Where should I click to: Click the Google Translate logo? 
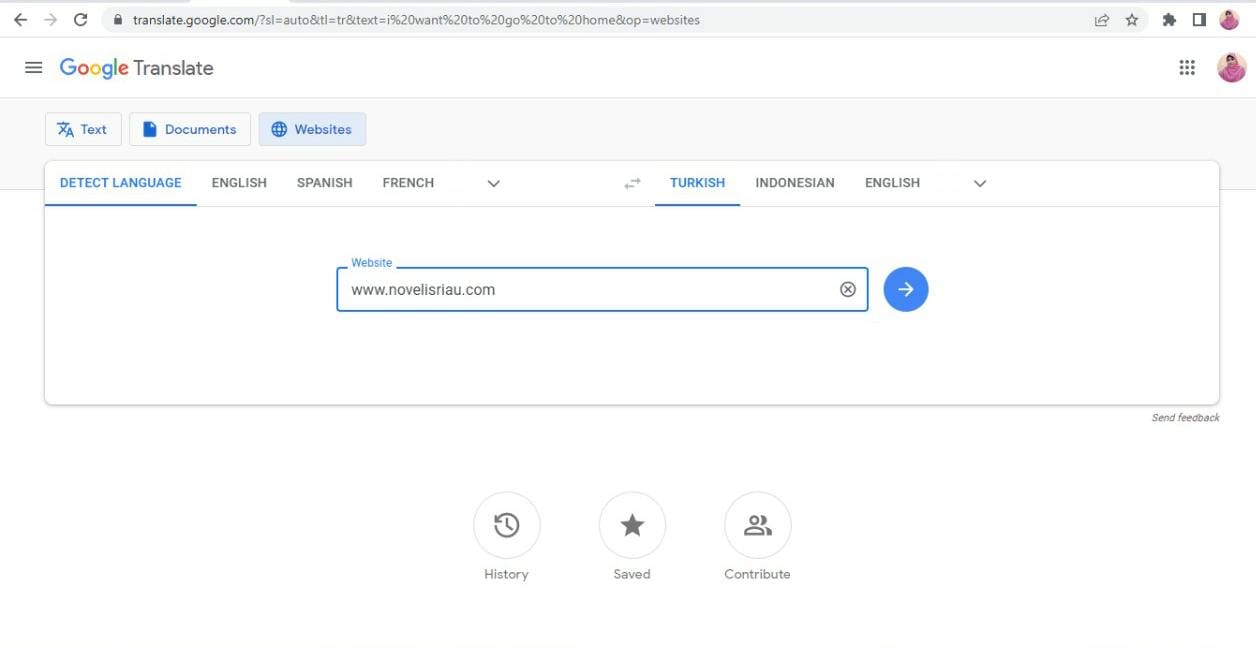pos(137,68)
